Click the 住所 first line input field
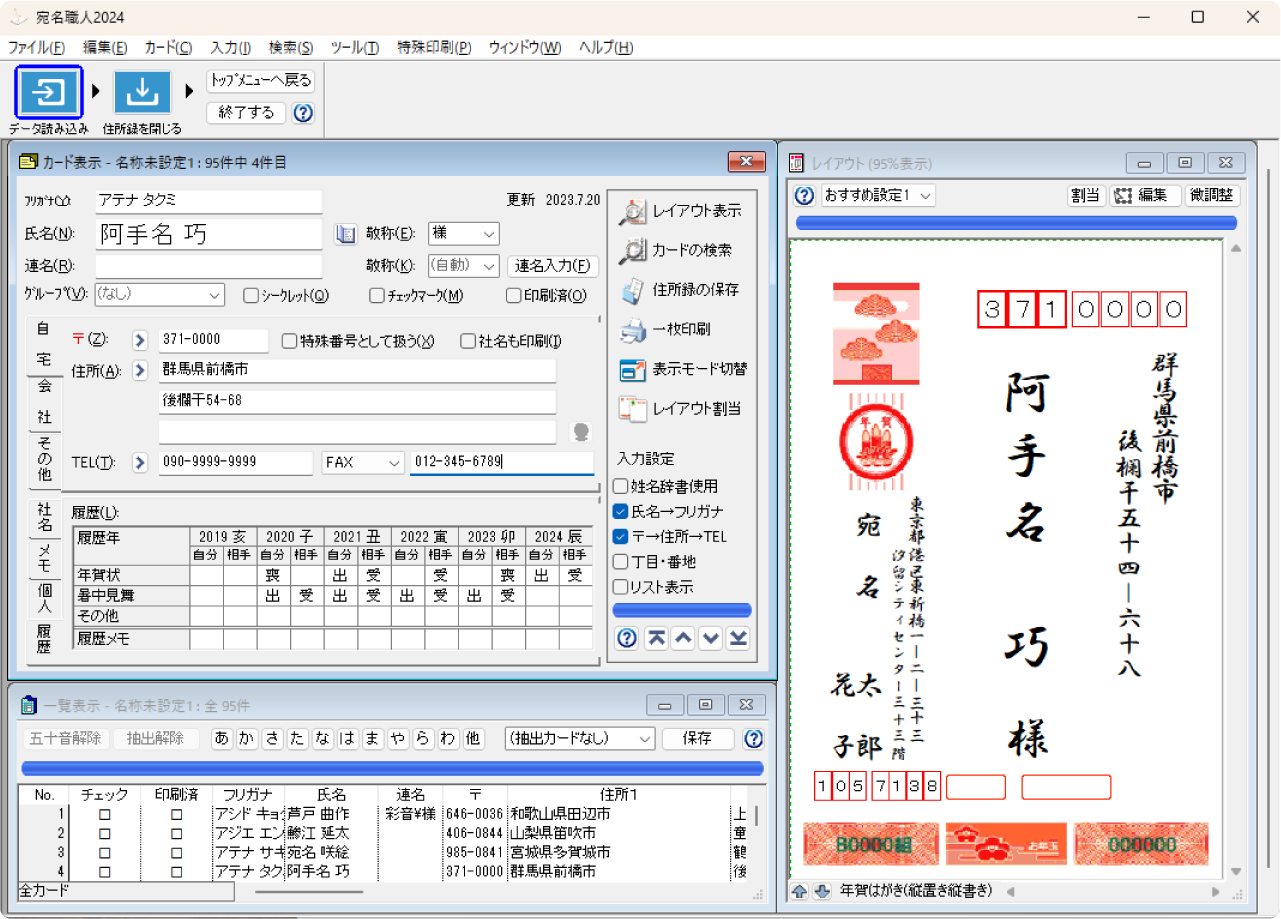 coord(358,370)
